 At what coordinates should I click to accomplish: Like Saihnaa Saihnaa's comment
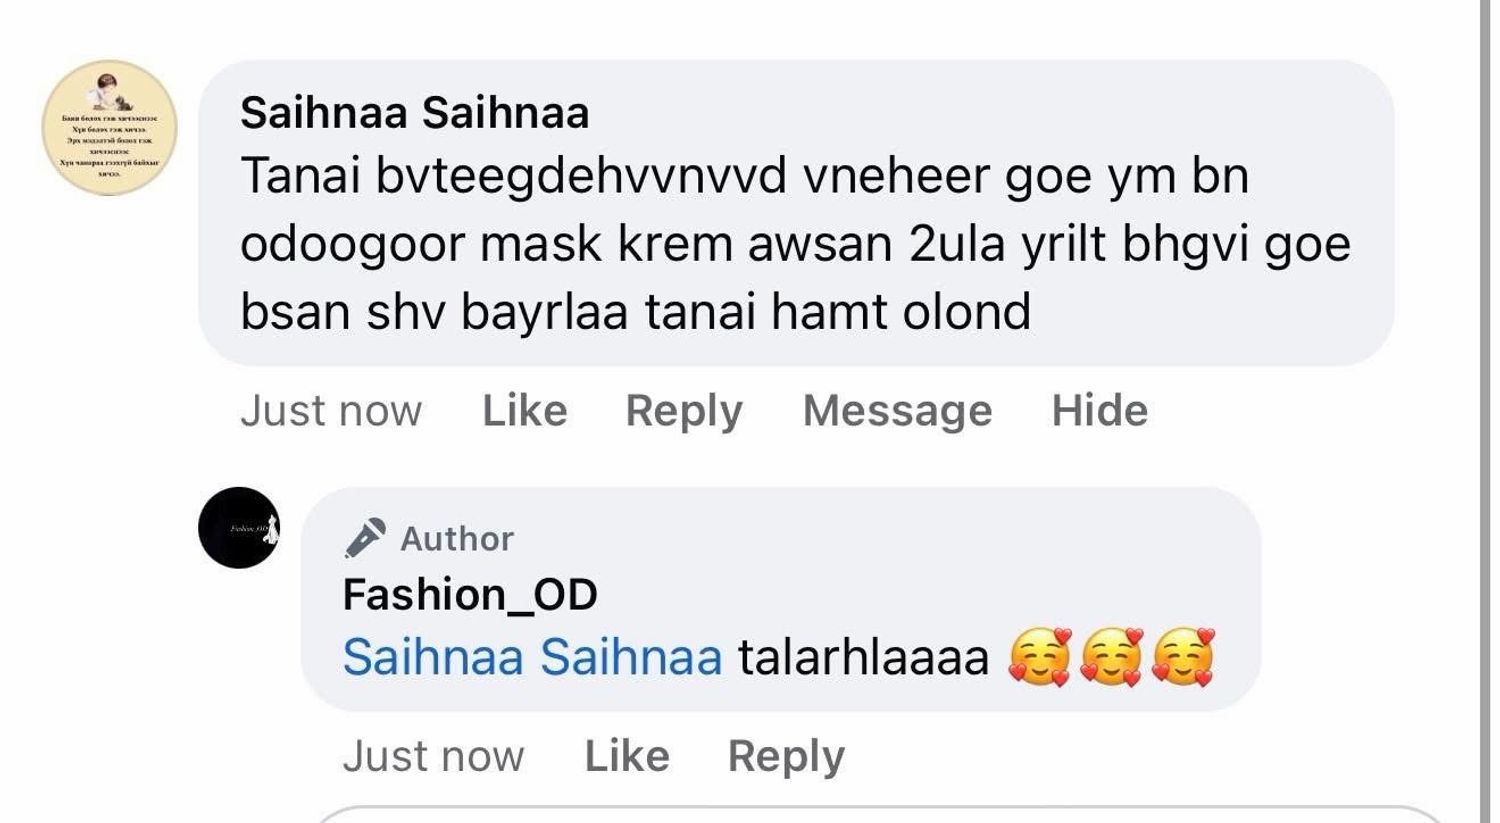coord(524,411)
